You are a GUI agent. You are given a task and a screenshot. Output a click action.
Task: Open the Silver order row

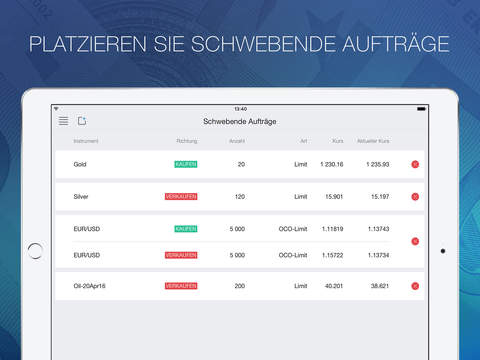(240, 197)
